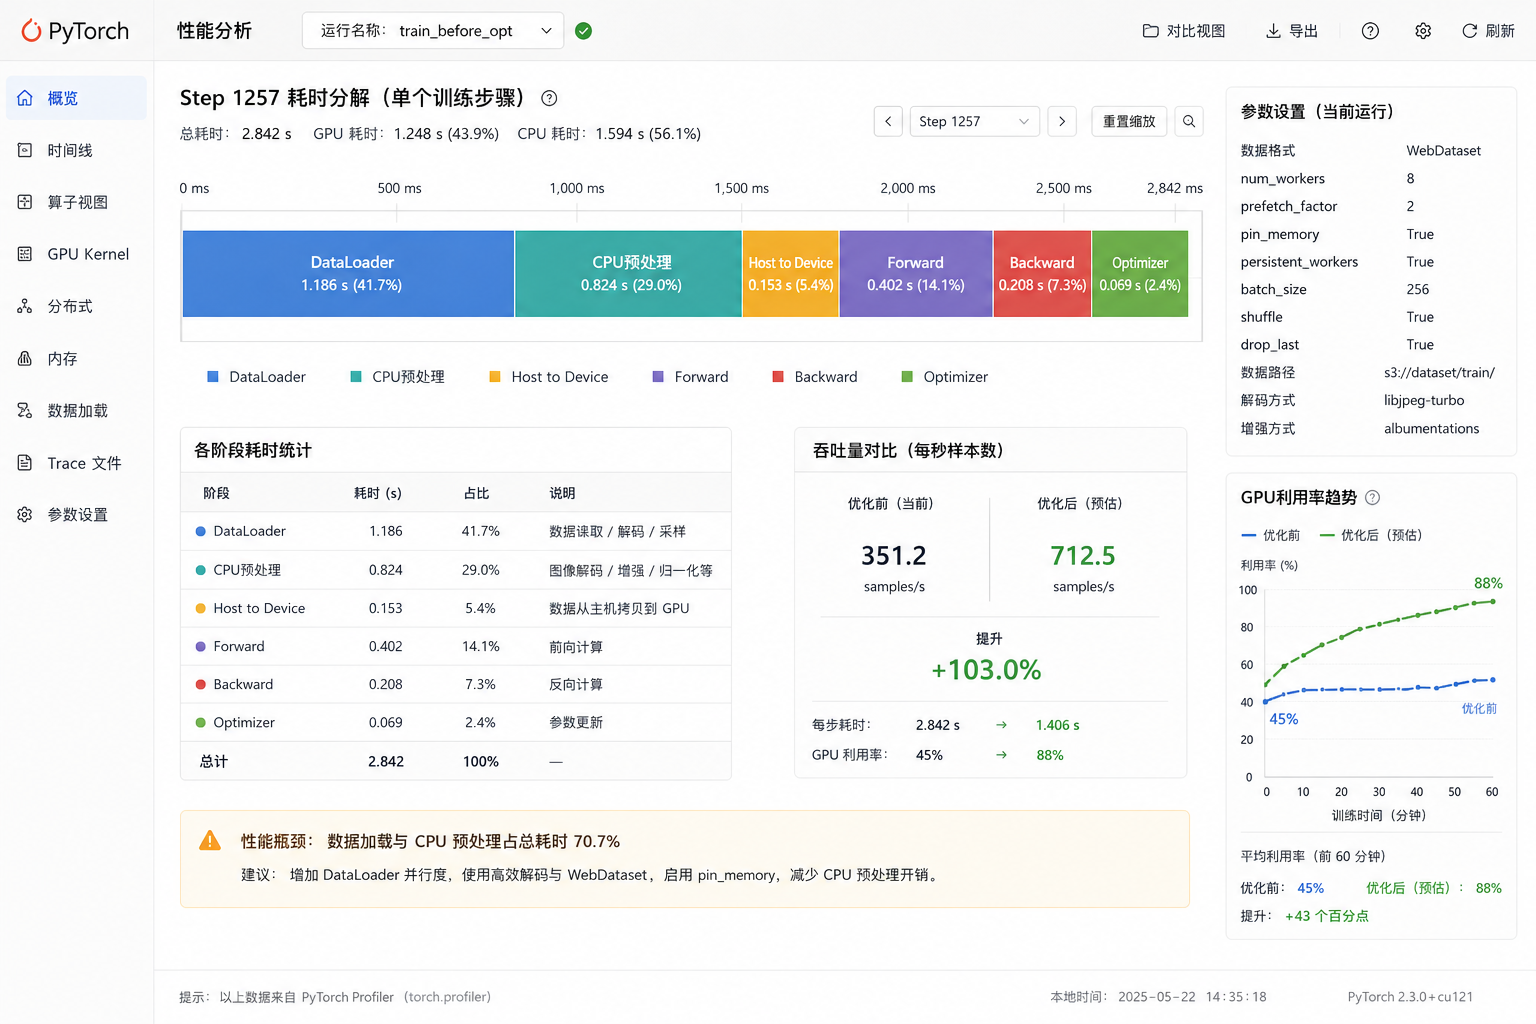Click the 刷新 refresh icon
This screenshot has width=1536, height=1024.
tap(1469, 31)
